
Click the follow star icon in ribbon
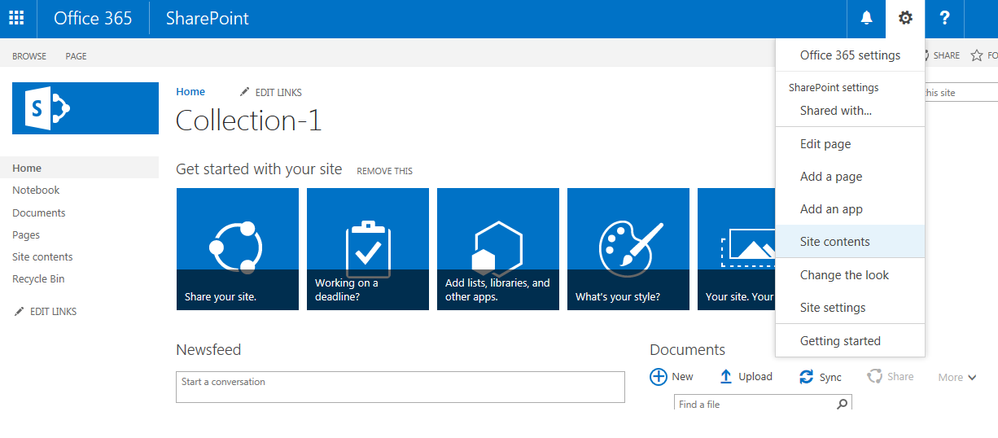click(x=976, y=56)
